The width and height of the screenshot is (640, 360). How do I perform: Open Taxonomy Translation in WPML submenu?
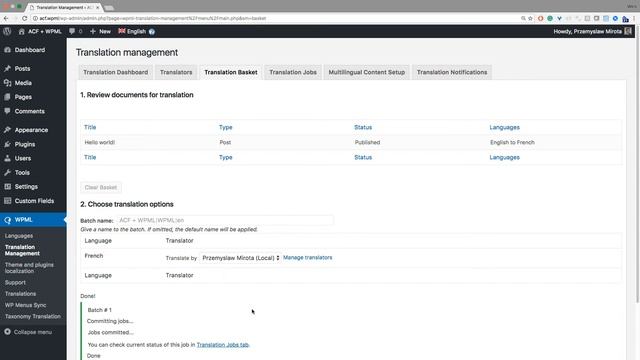click(x=33, y=316)
